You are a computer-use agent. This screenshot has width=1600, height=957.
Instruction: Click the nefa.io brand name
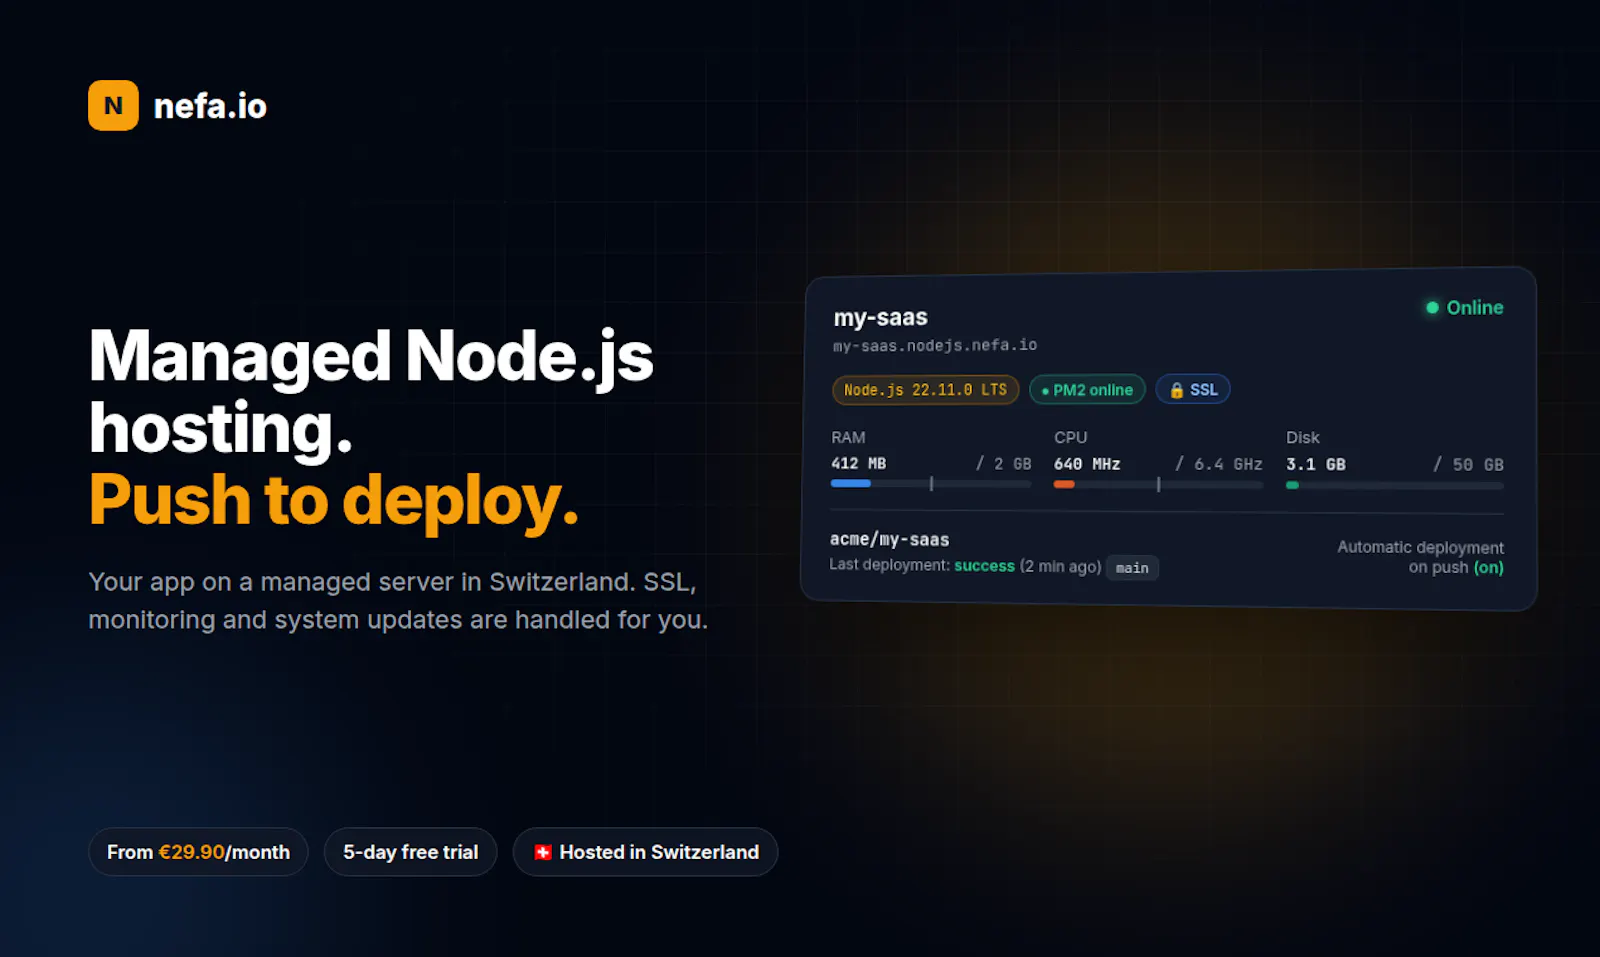coord(210,106)
